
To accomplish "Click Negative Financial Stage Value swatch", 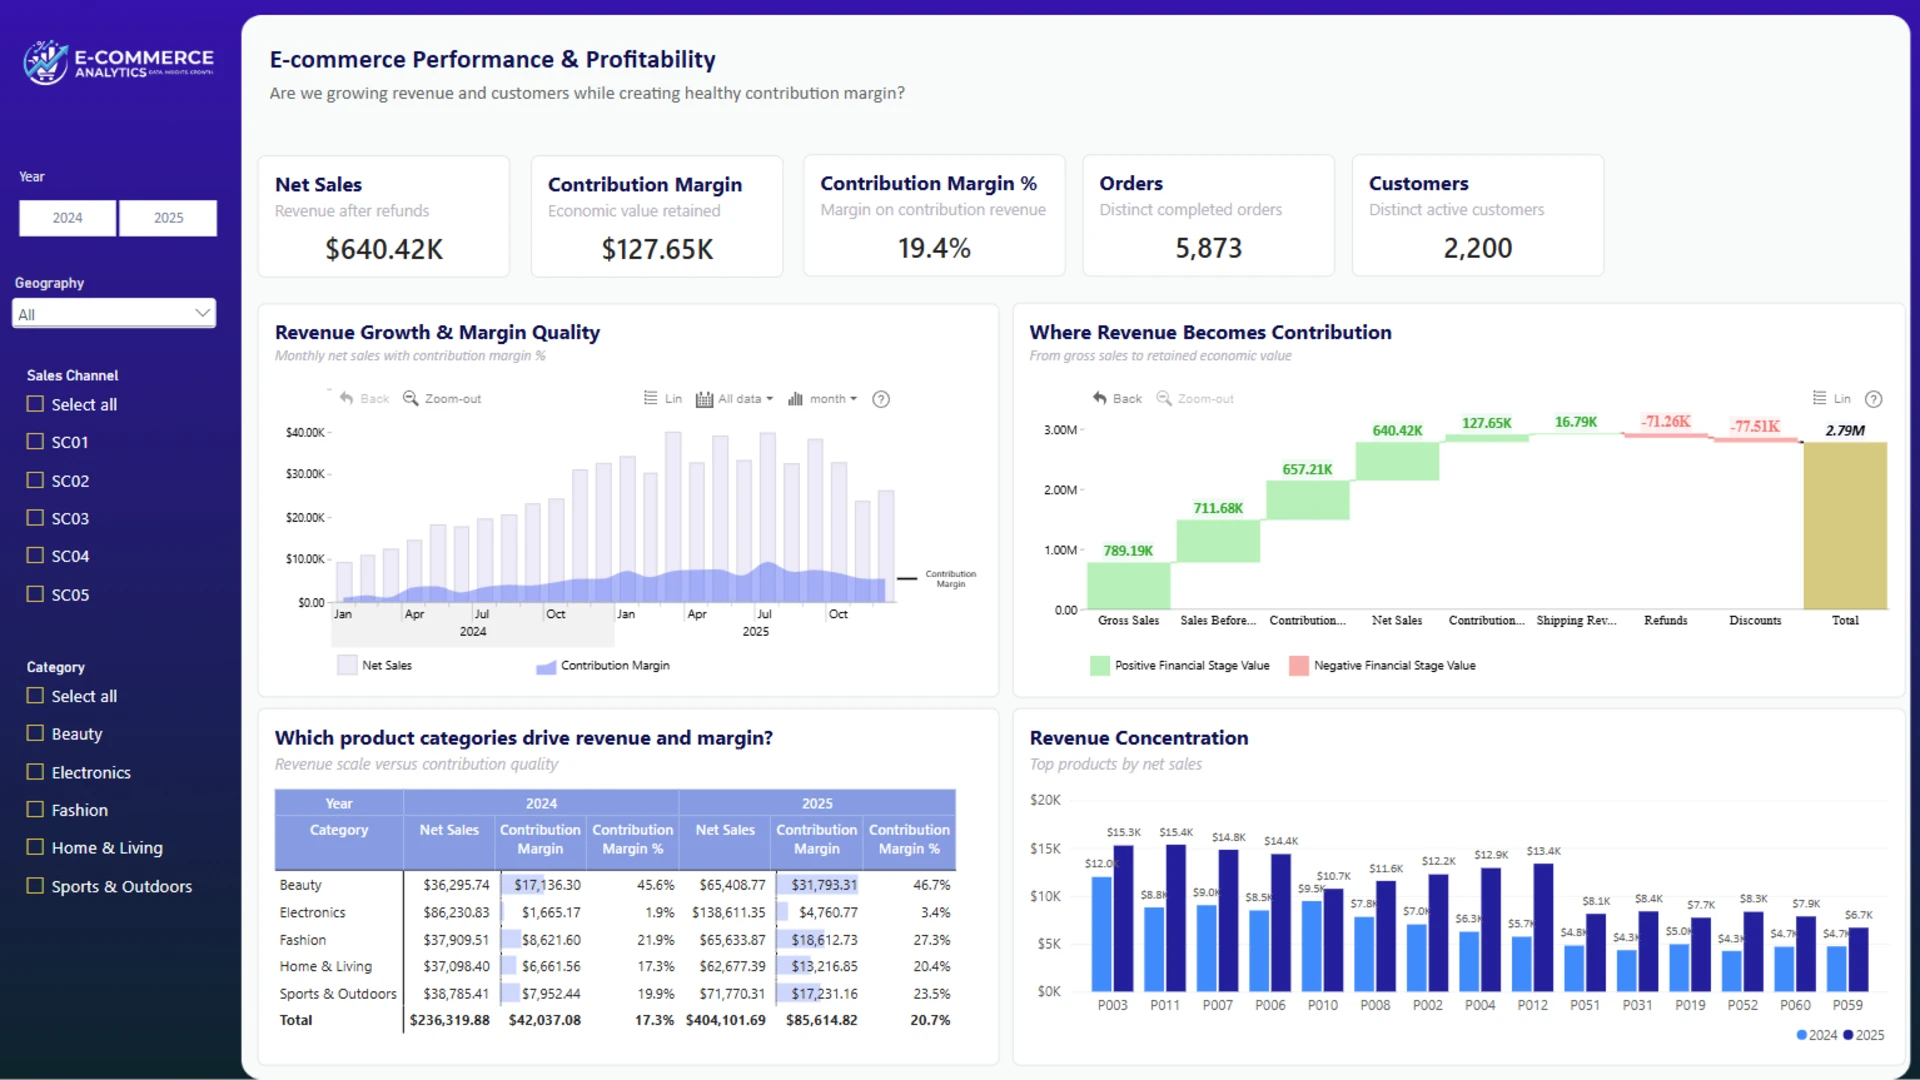I will [x=1299, y=666].
